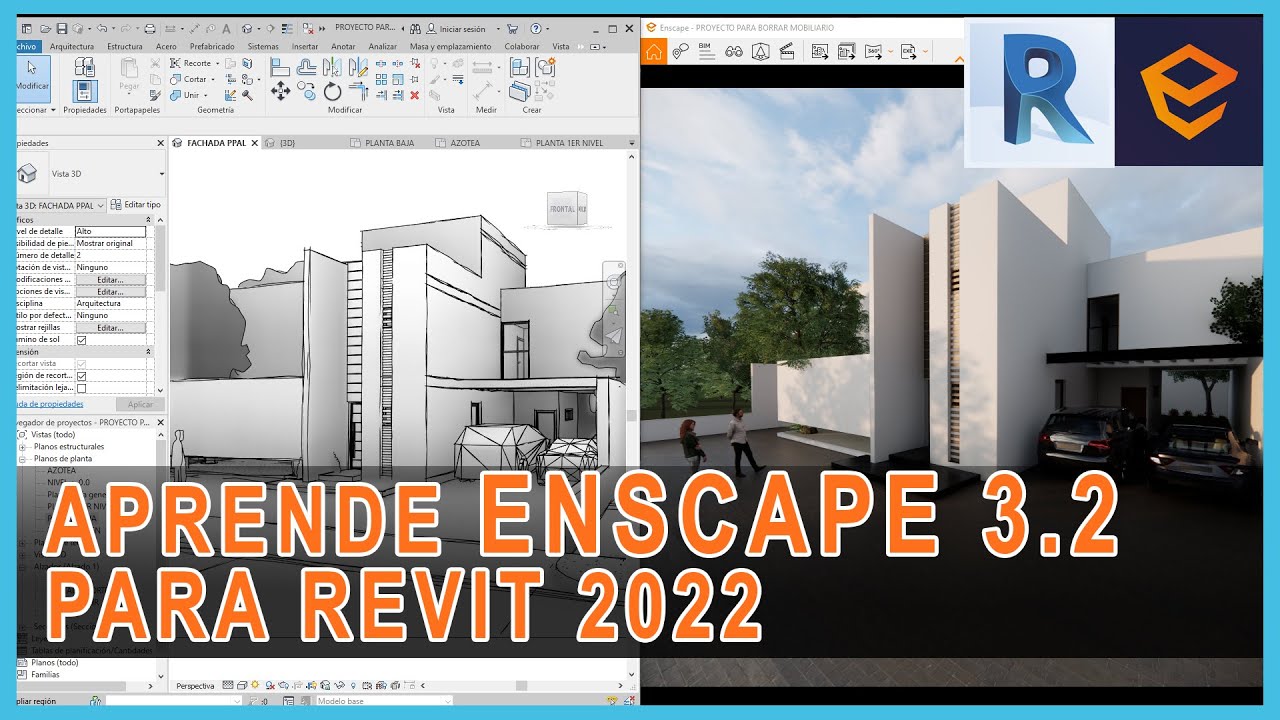
Task: Select Familias in project browser
Action: [x=46, y=674]
